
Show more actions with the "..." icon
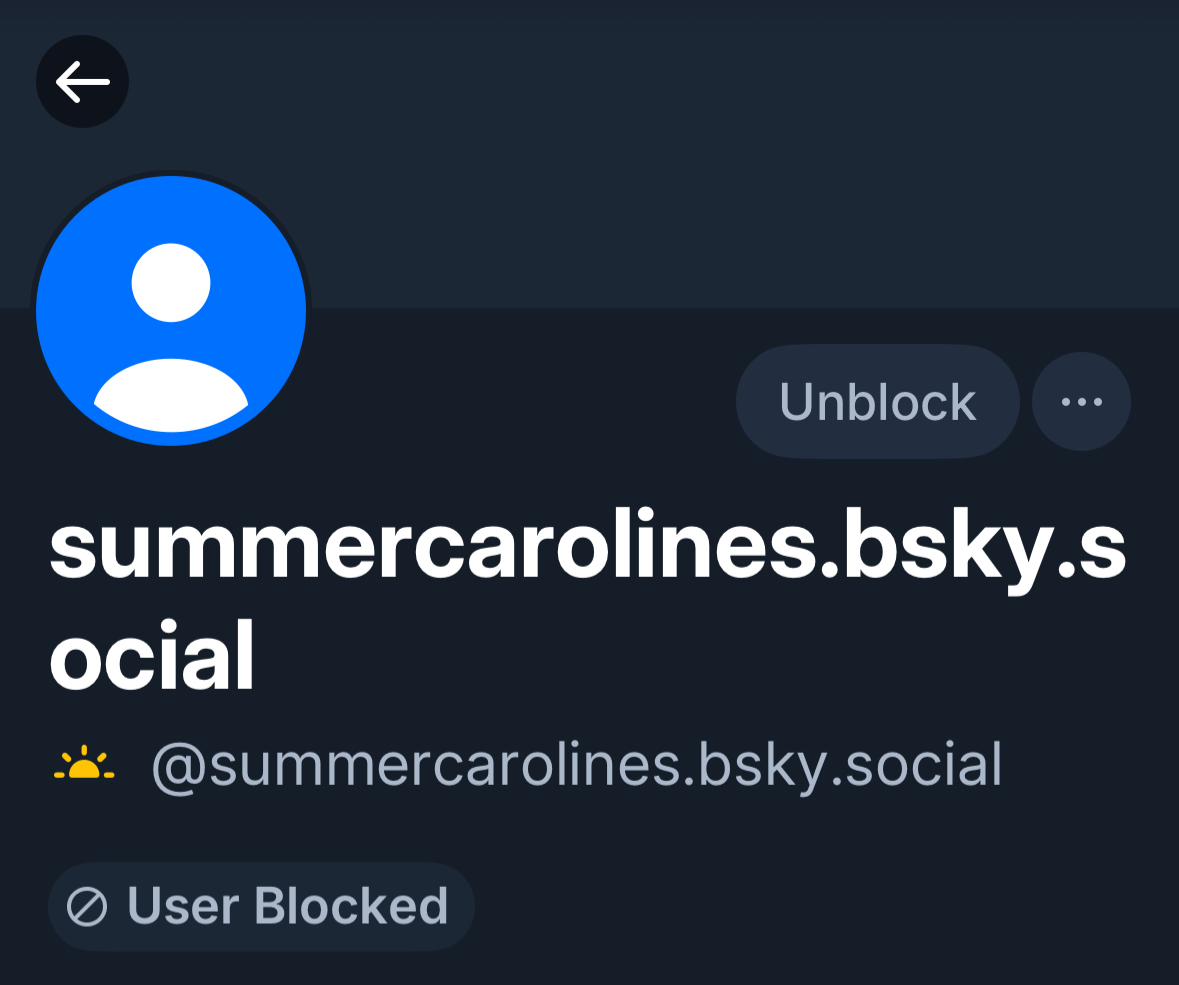point(1081,402)
